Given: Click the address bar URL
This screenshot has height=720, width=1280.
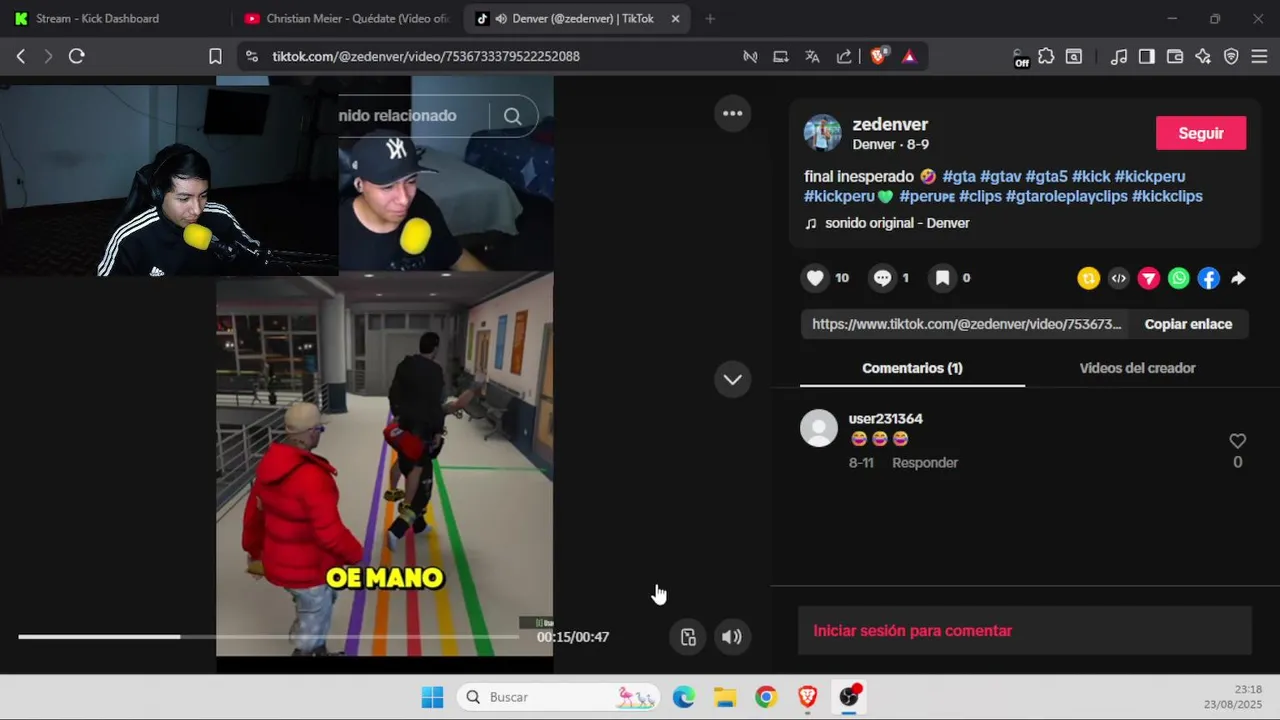Looking at the screenshot, I should pyautogui.click(x=426, y=57).
